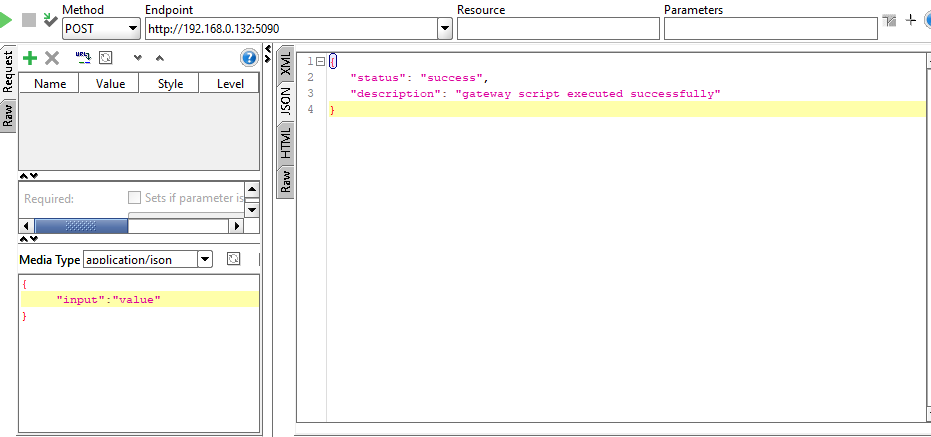The image size is (931, 437).
Task: Click the extract parameters from URL icon
Action: (x=83, y=59)
